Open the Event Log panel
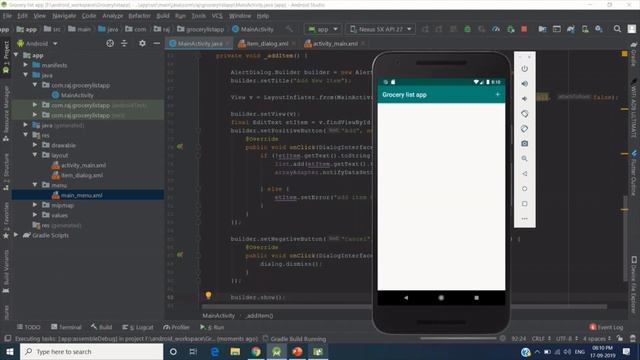This screenshot has height=360, width=640. 607,327
